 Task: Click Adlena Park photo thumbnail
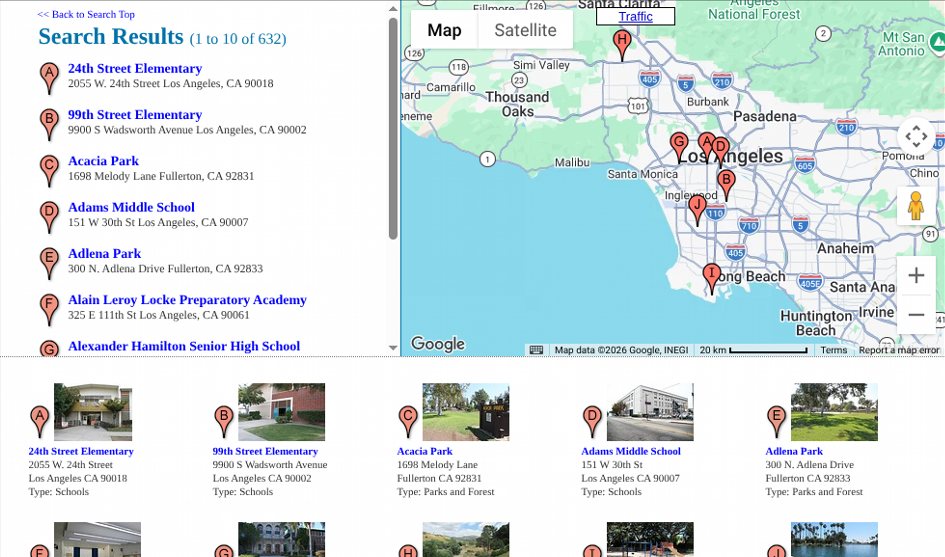click(x=834, y=412)
